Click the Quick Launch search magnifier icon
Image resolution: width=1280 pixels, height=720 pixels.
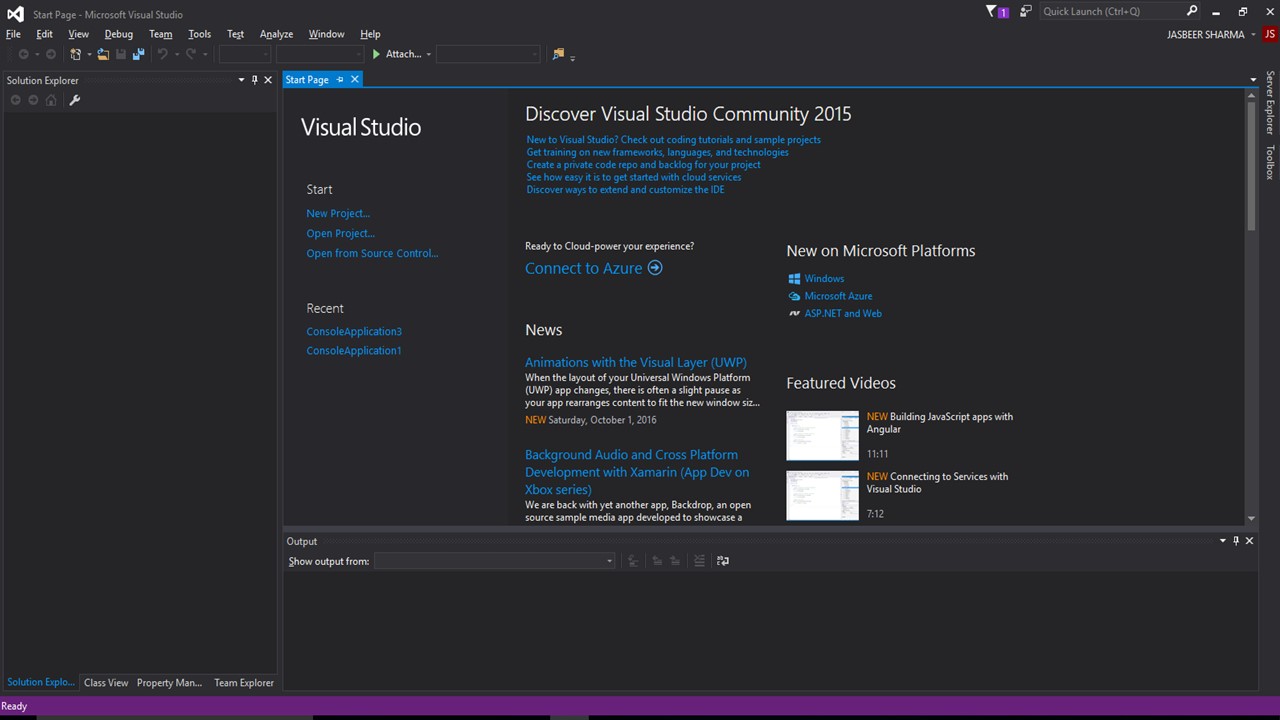point(1192,11)
